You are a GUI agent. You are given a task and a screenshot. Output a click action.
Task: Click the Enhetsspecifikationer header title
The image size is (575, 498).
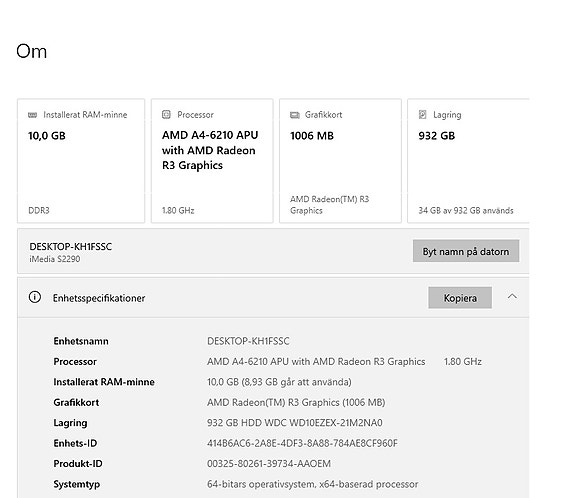click(99, 298)
